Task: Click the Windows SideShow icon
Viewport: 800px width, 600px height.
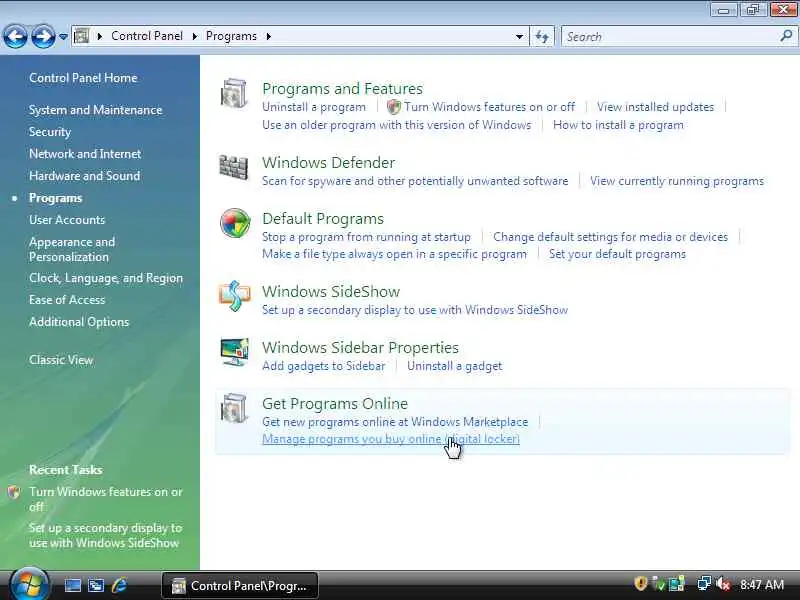Action: 235,296
